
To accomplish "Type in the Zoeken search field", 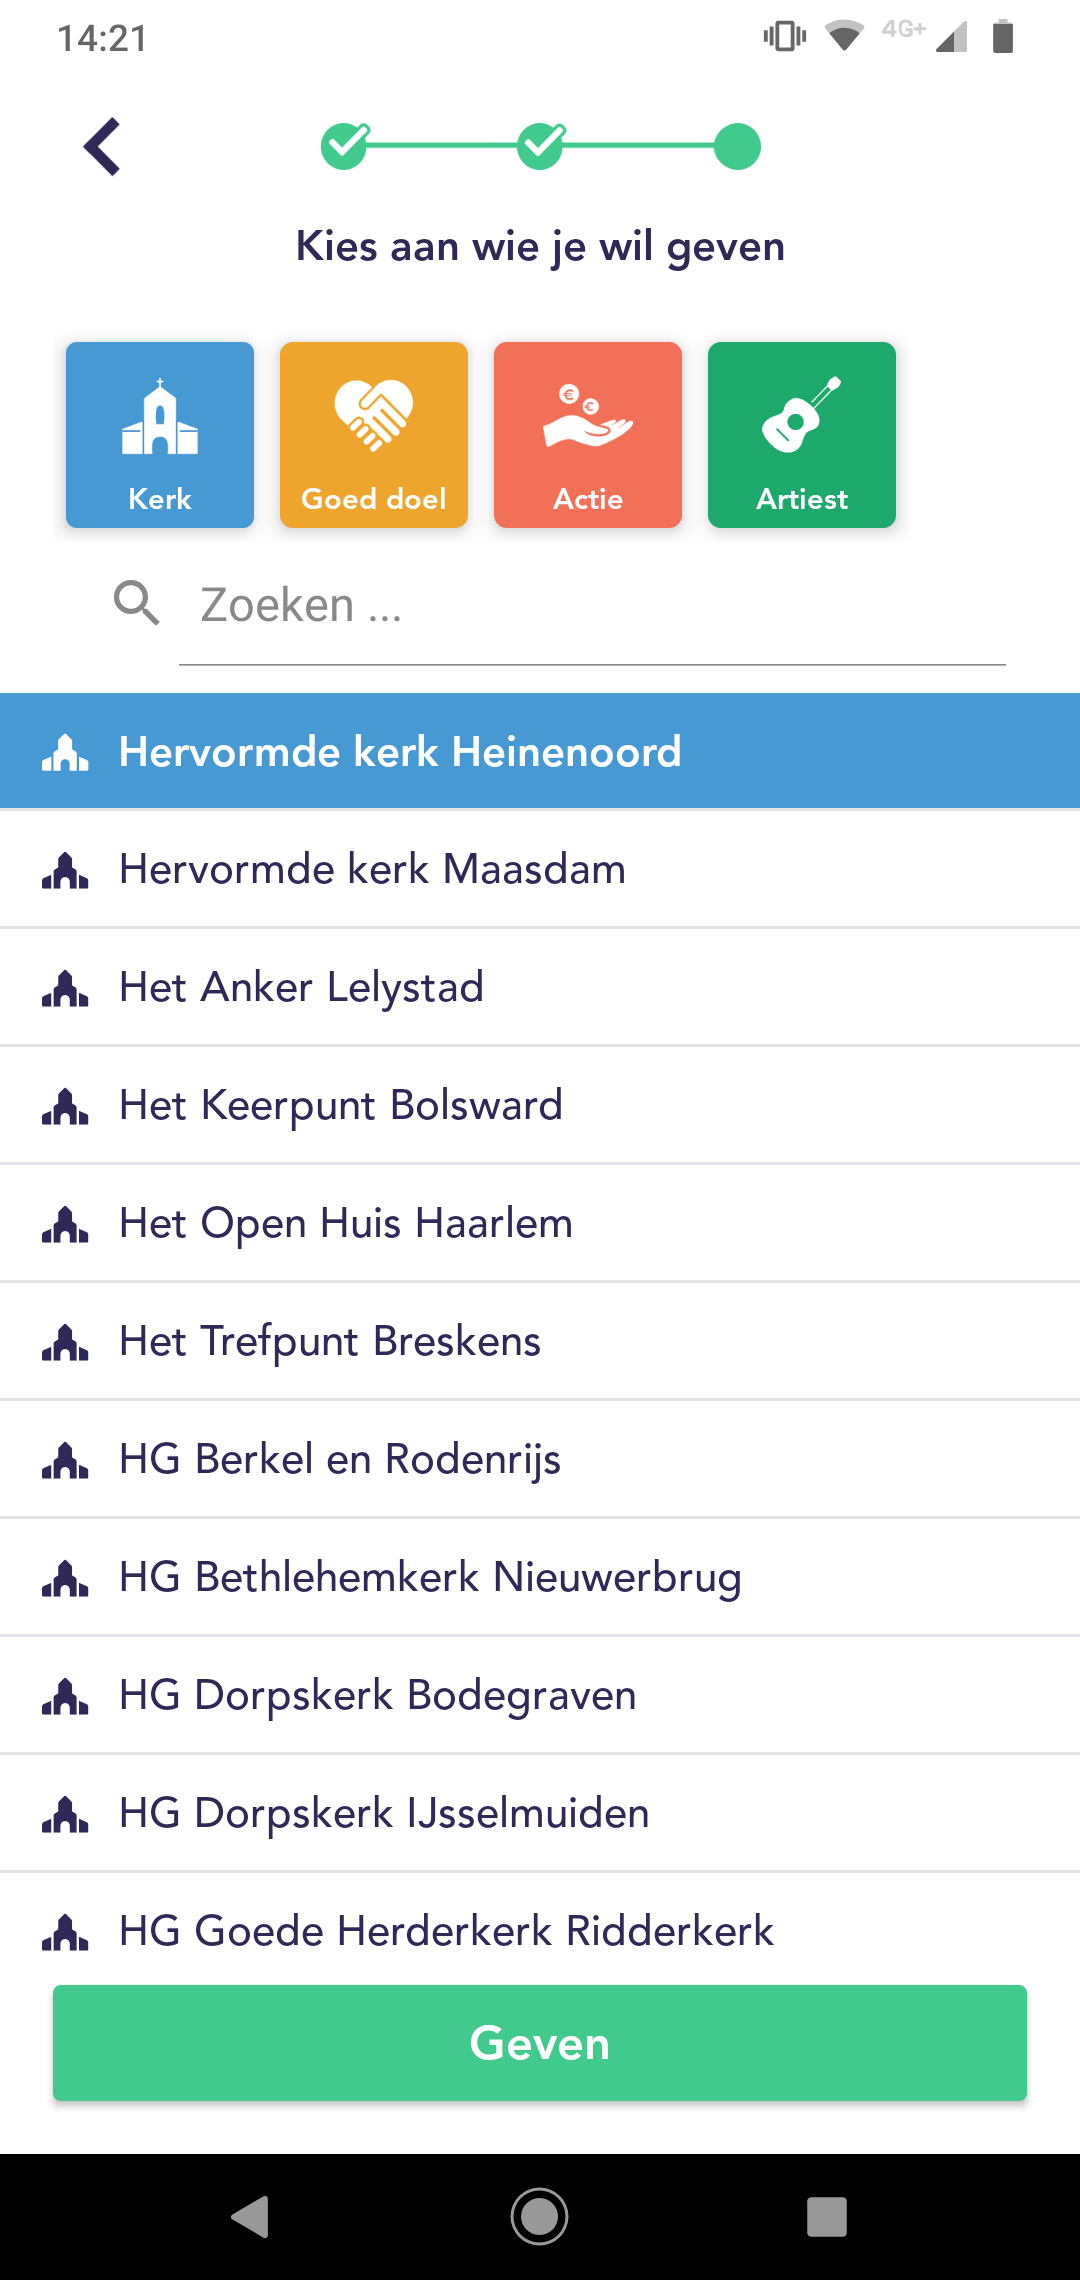I will pyautogui.click(x=590, y=606).
